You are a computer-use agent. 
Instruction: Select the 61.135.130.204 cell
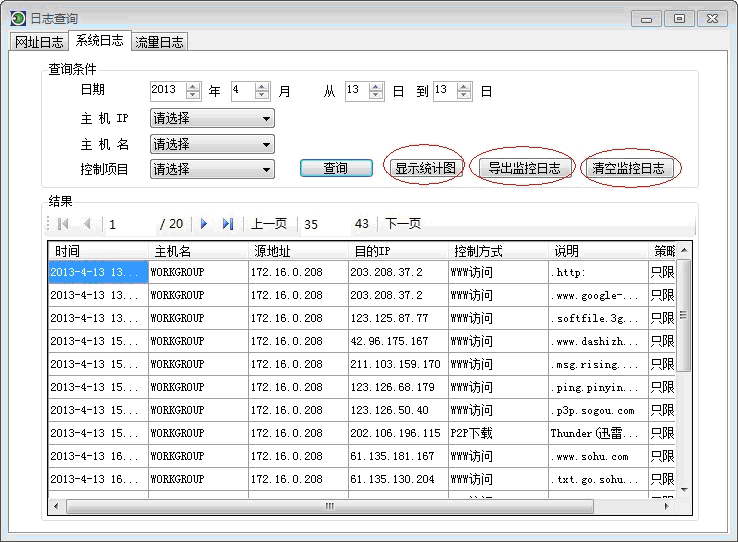[x=398, y=479]
